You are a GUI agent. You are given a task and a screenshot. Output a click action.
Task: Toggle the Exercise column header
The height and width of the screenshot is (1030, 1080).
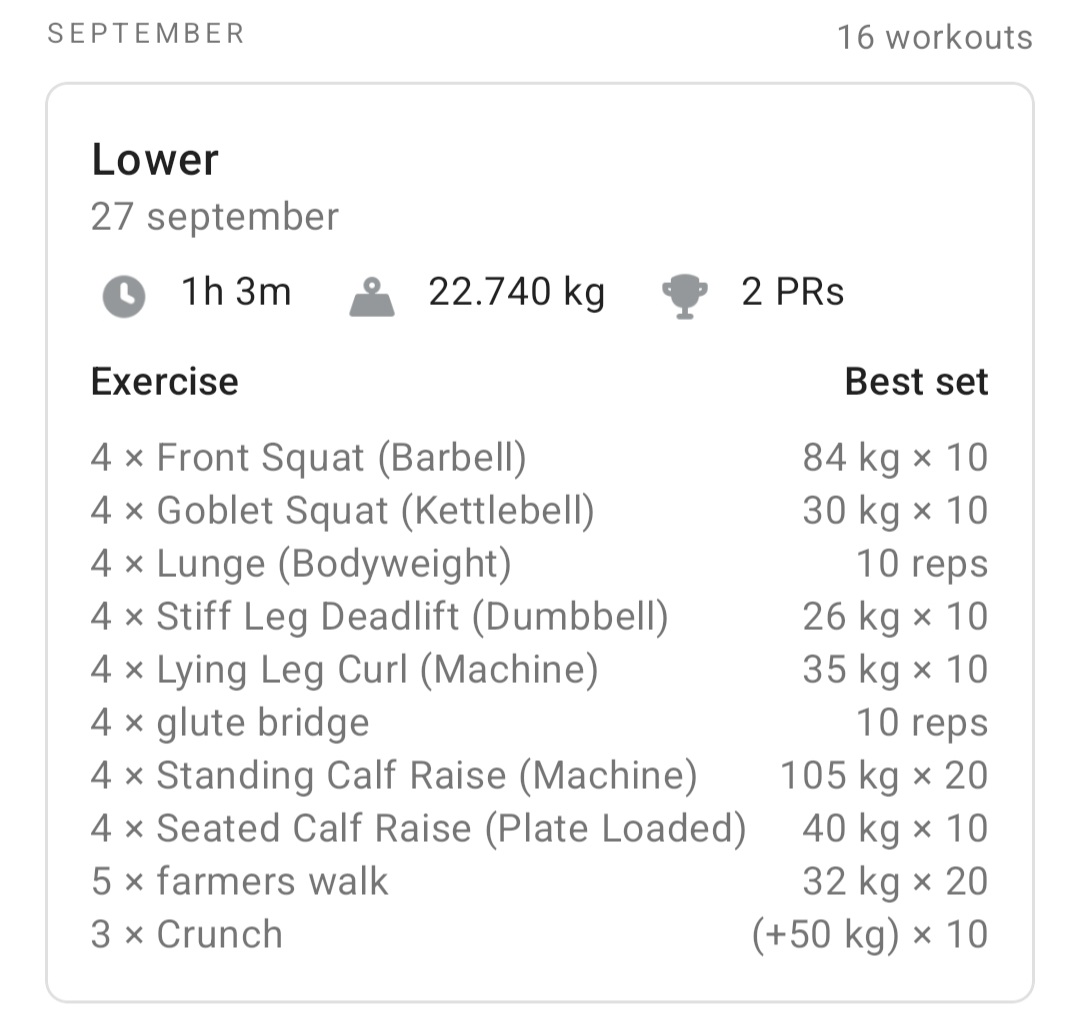tap(164, 382)
